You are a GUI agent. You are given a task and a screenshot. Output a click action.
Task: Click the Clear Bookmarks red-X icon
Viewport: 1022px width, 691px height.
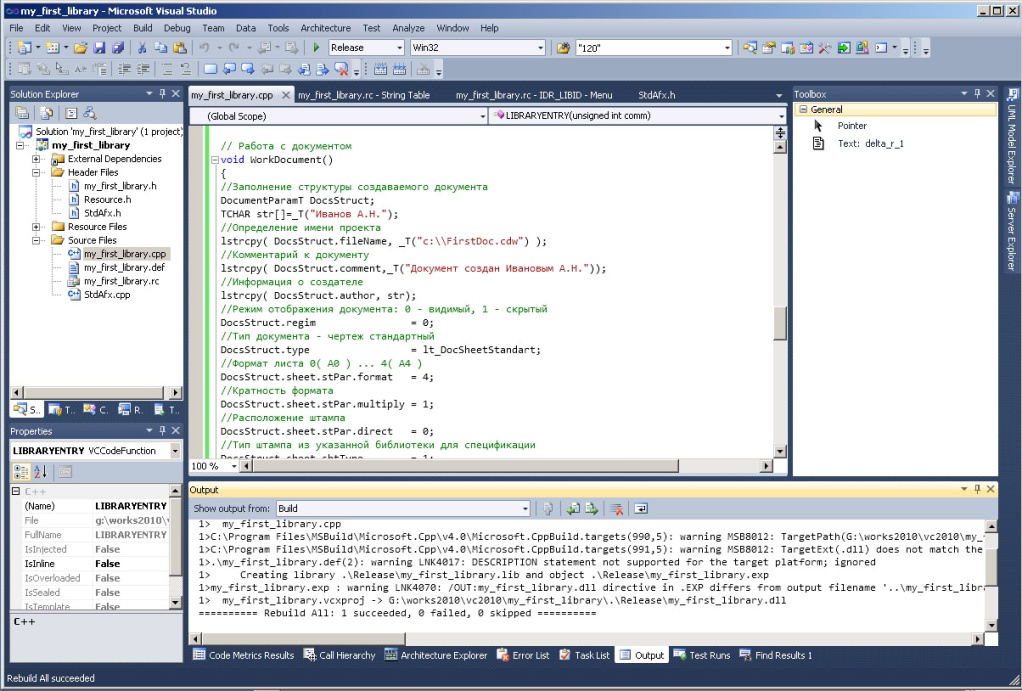pyautogui.click(x=341, y=68)
